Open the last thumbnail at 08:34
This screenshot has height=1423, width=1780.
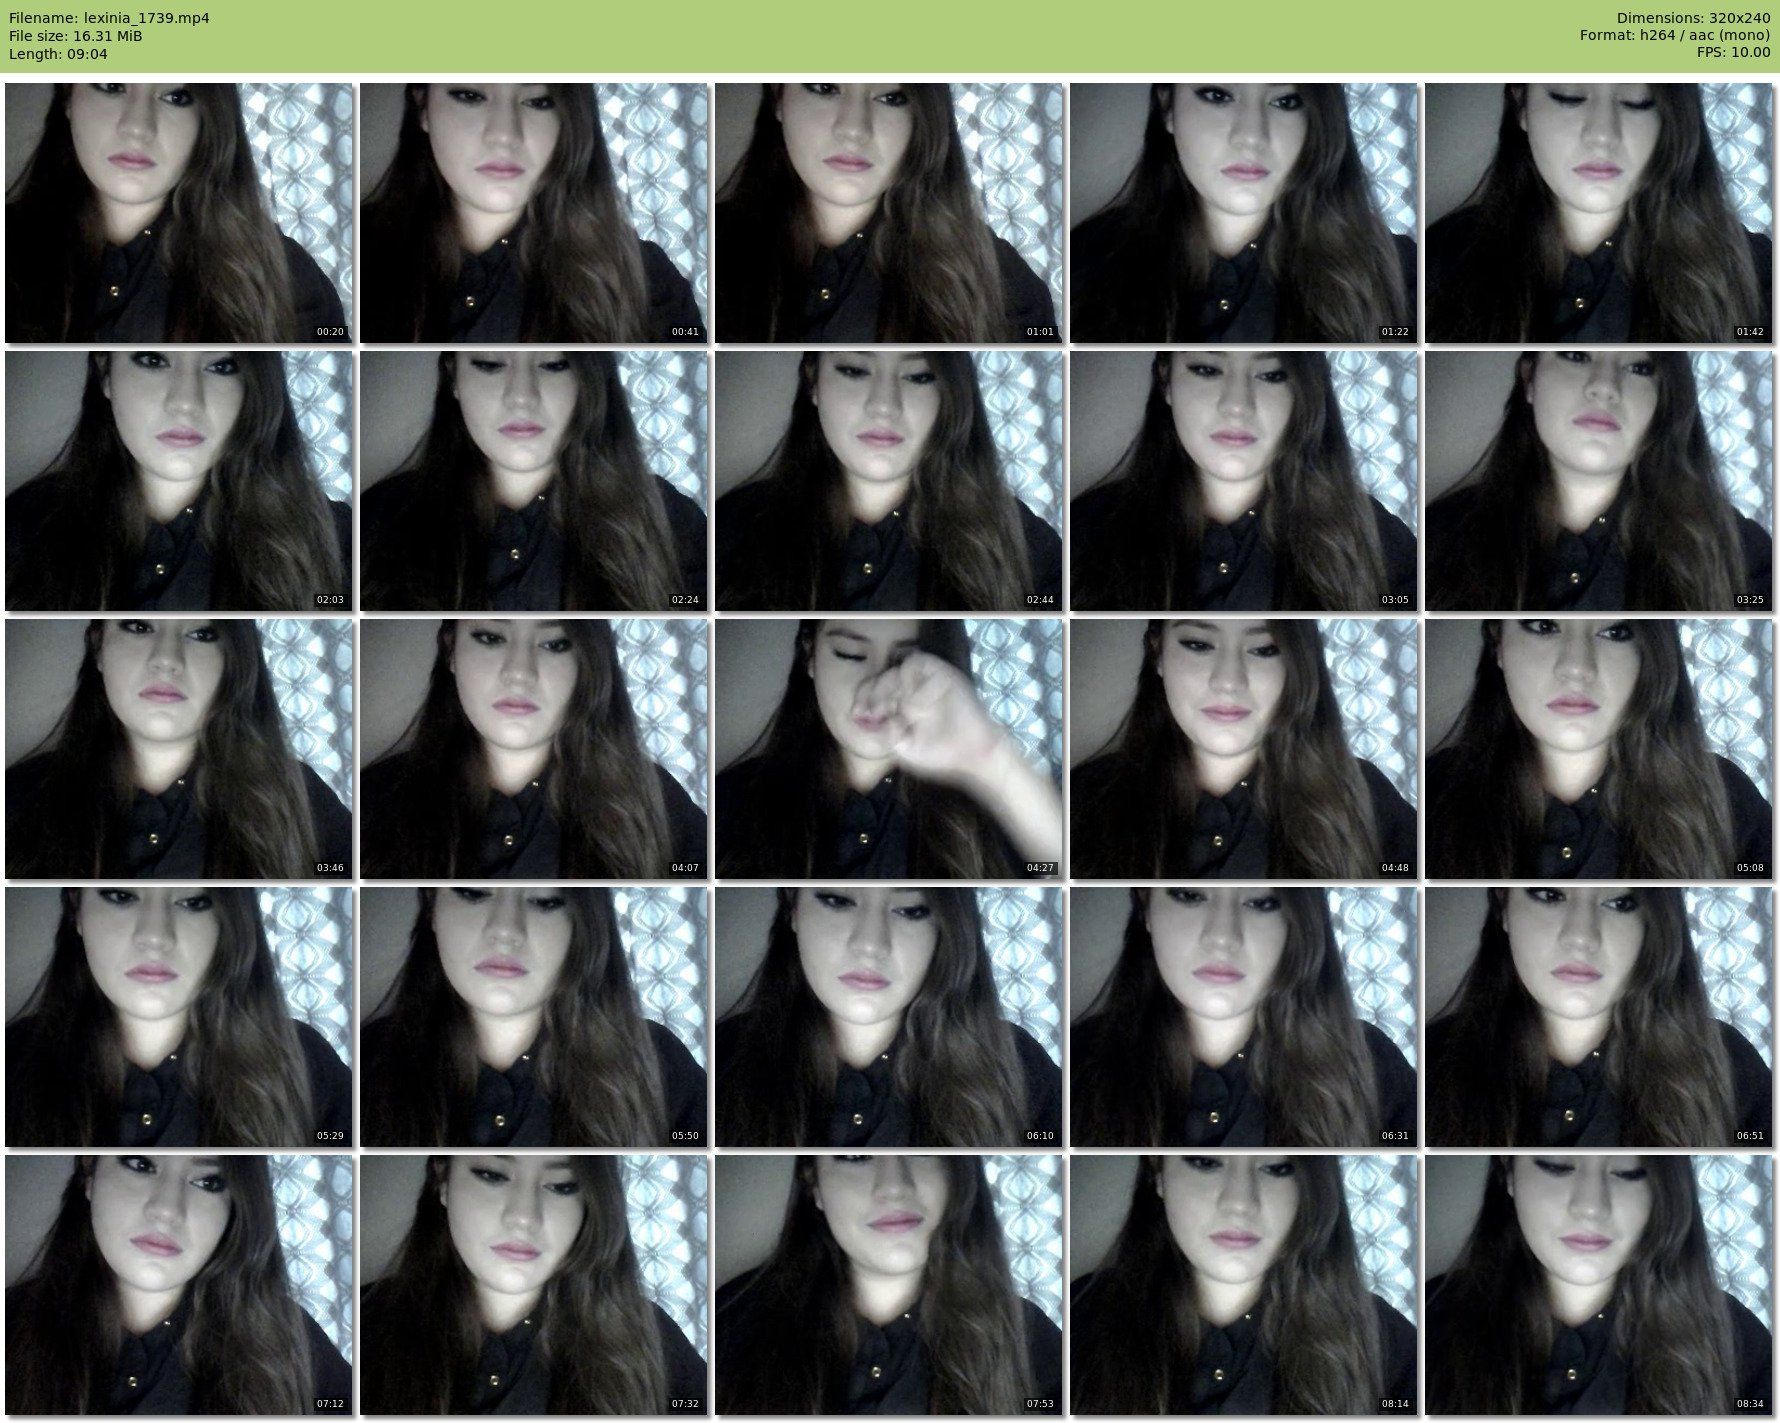pyautogui.click(x=1598, y=1285)
